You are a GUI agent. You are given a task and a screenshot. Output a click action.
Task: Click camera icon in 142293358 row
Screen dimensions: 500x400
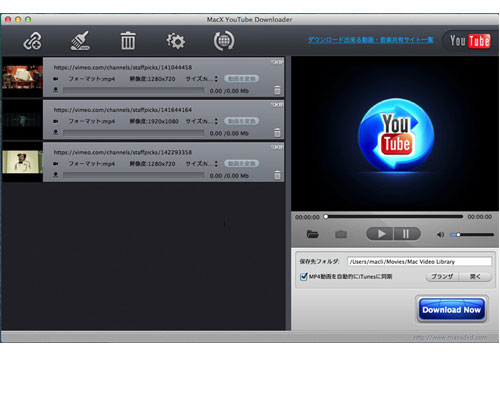56,164
